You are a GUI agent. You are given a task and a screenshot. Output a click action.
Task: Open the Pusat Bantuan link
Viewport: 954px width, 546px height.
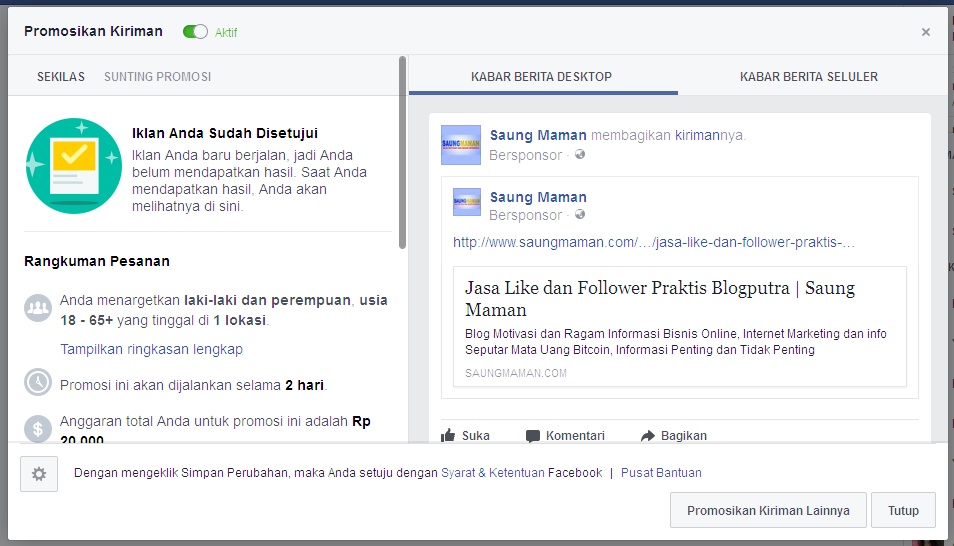pos(661,473)
